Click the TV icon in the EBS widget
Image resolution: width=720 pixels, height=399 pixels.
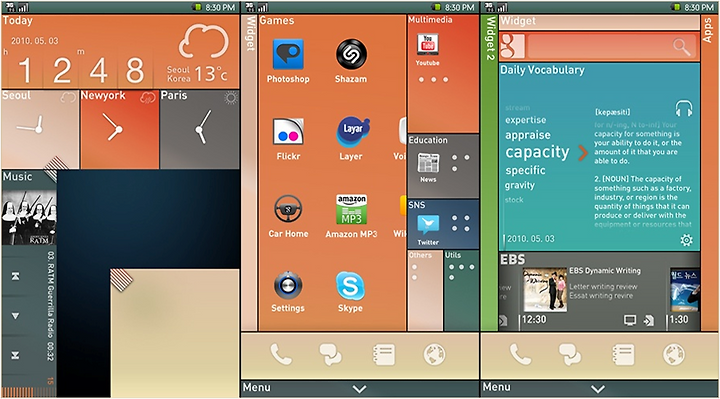[x=630, y=320]
